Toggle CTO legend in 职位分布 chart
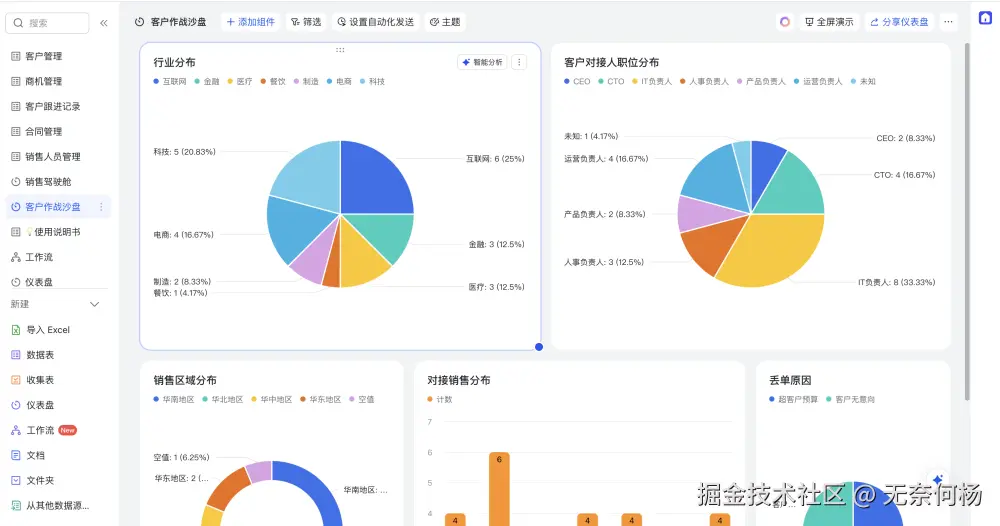 coord(611,82)
